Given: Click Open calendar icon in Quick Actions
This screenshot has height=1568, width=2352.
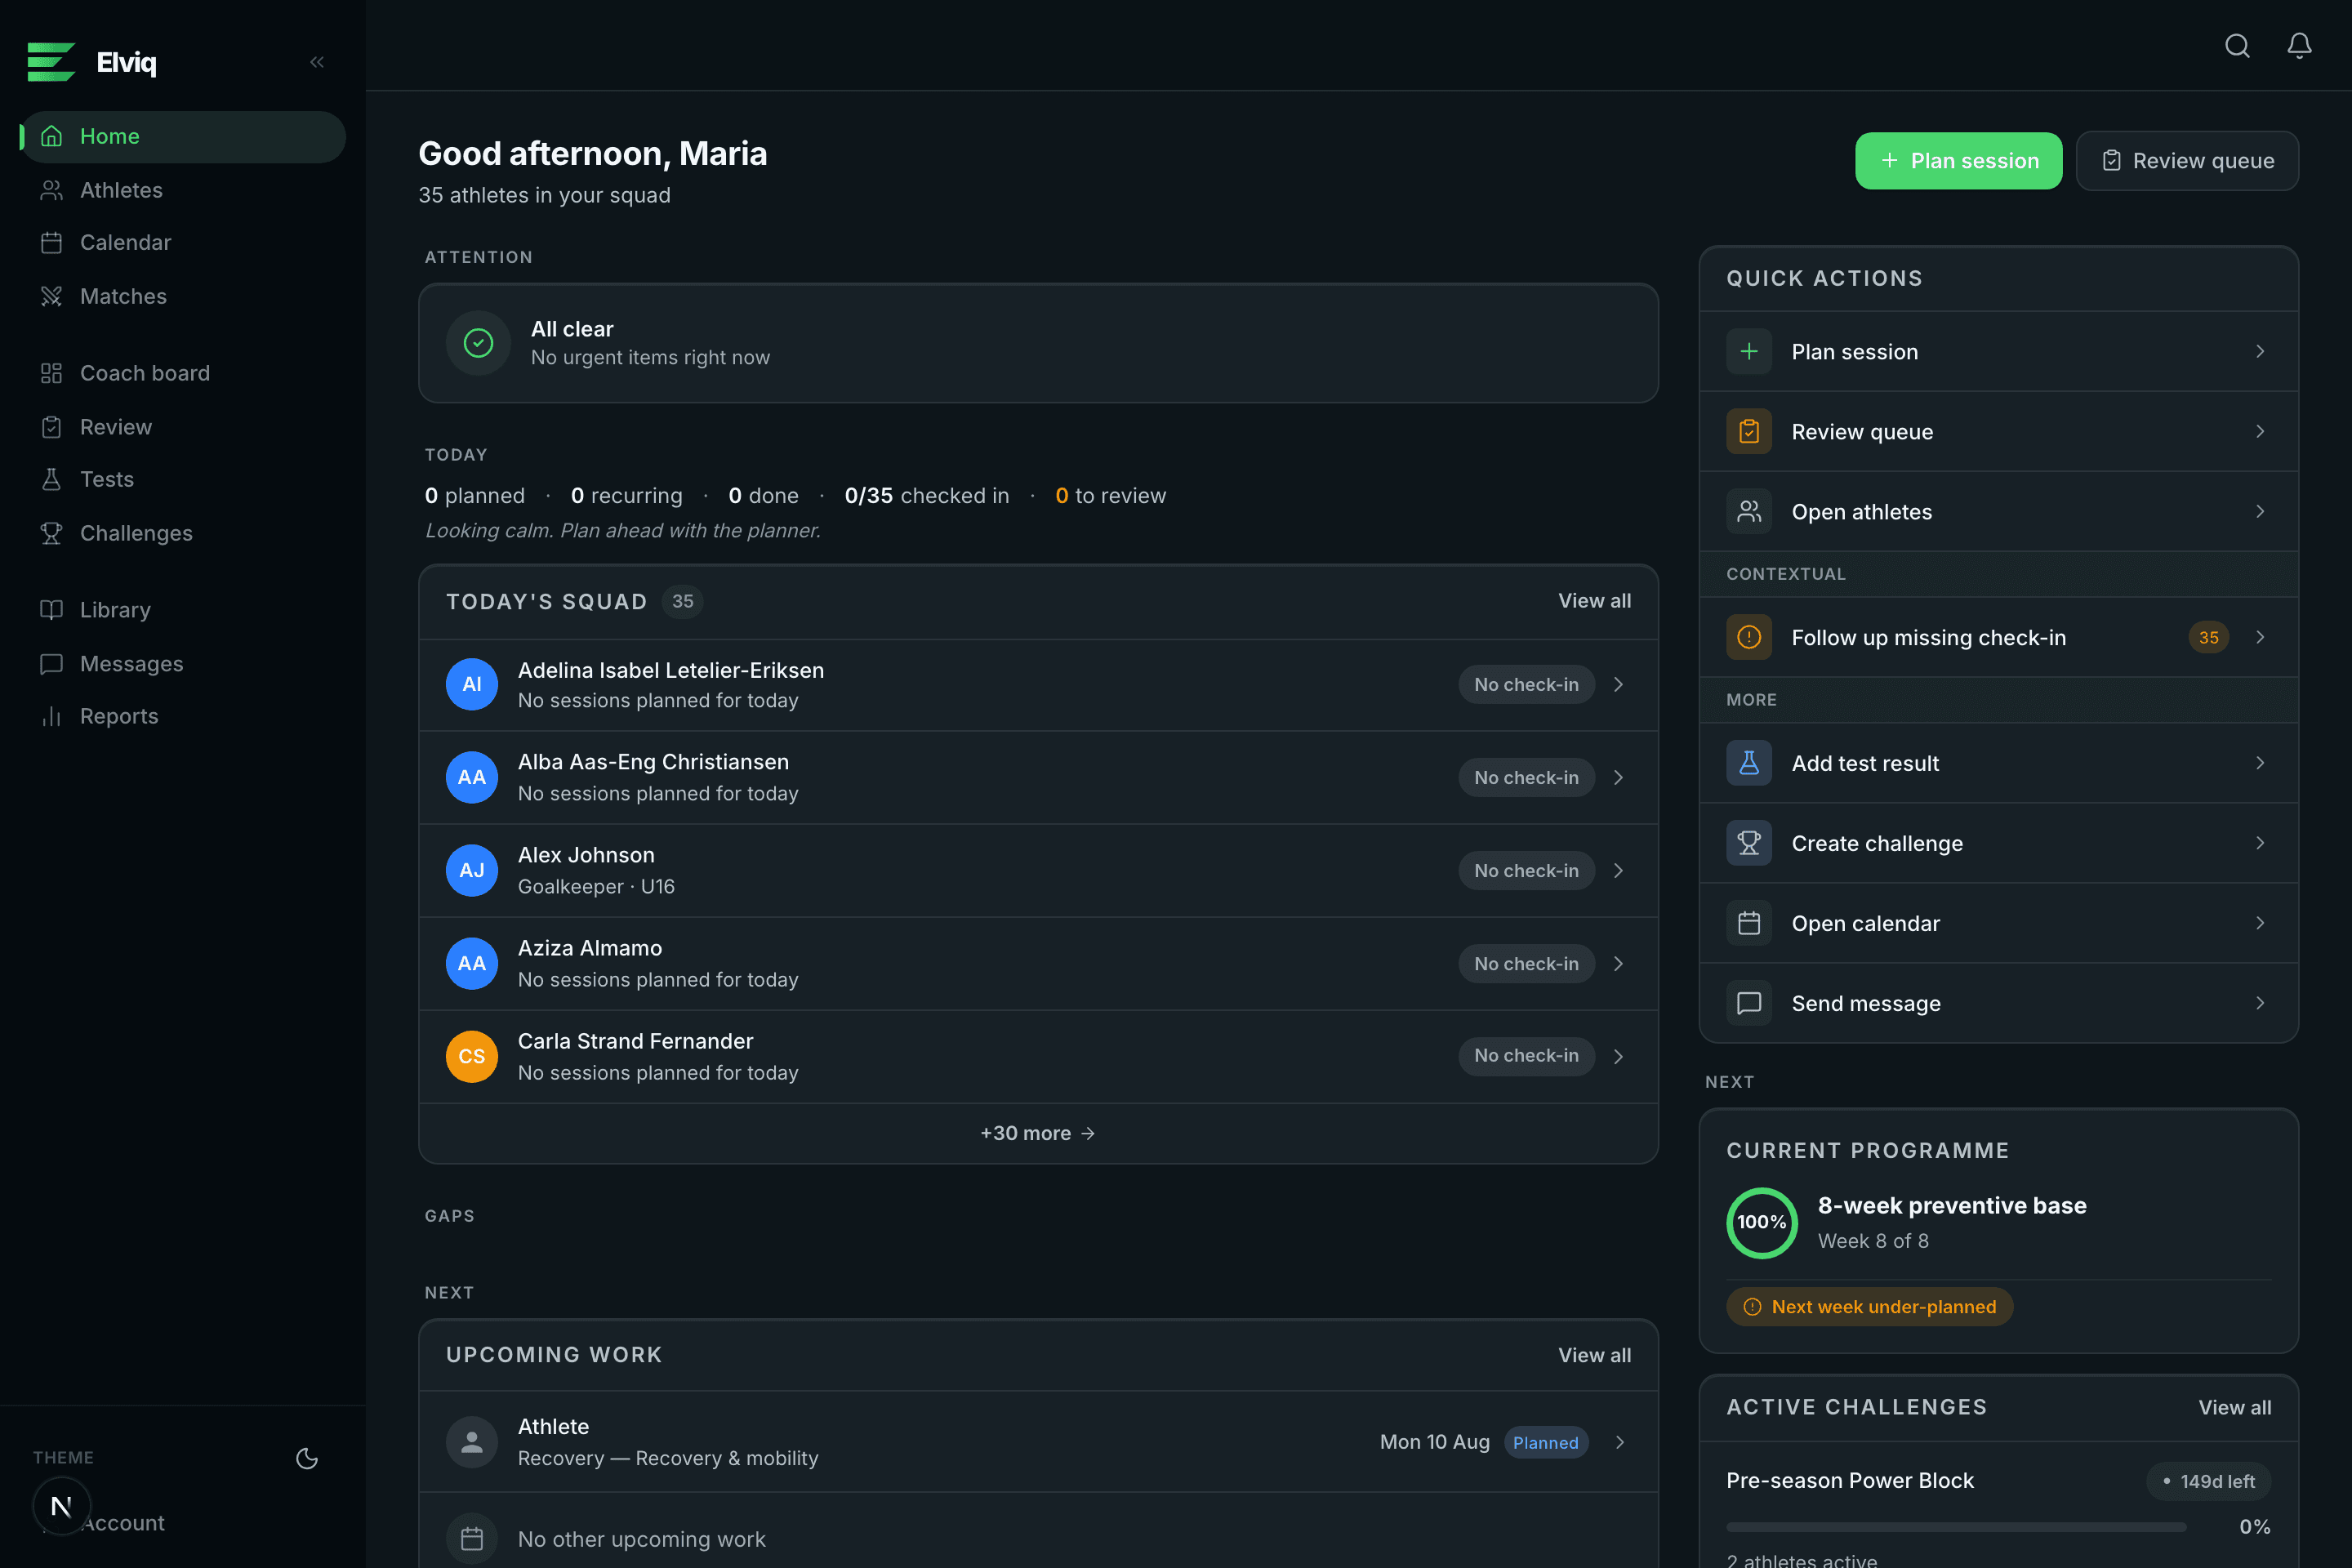Looking at the screenshot, I should [x=1748, y=923].
